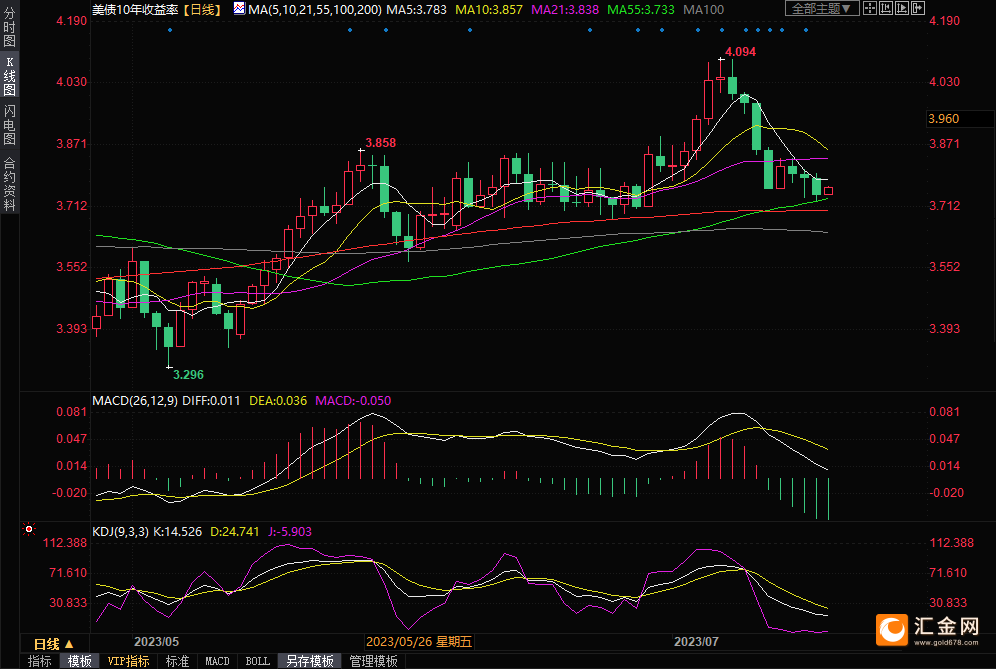Select the K线图 side tab
Screen dimensions: 996x669
pyautogui.click(x=10, y=76)
